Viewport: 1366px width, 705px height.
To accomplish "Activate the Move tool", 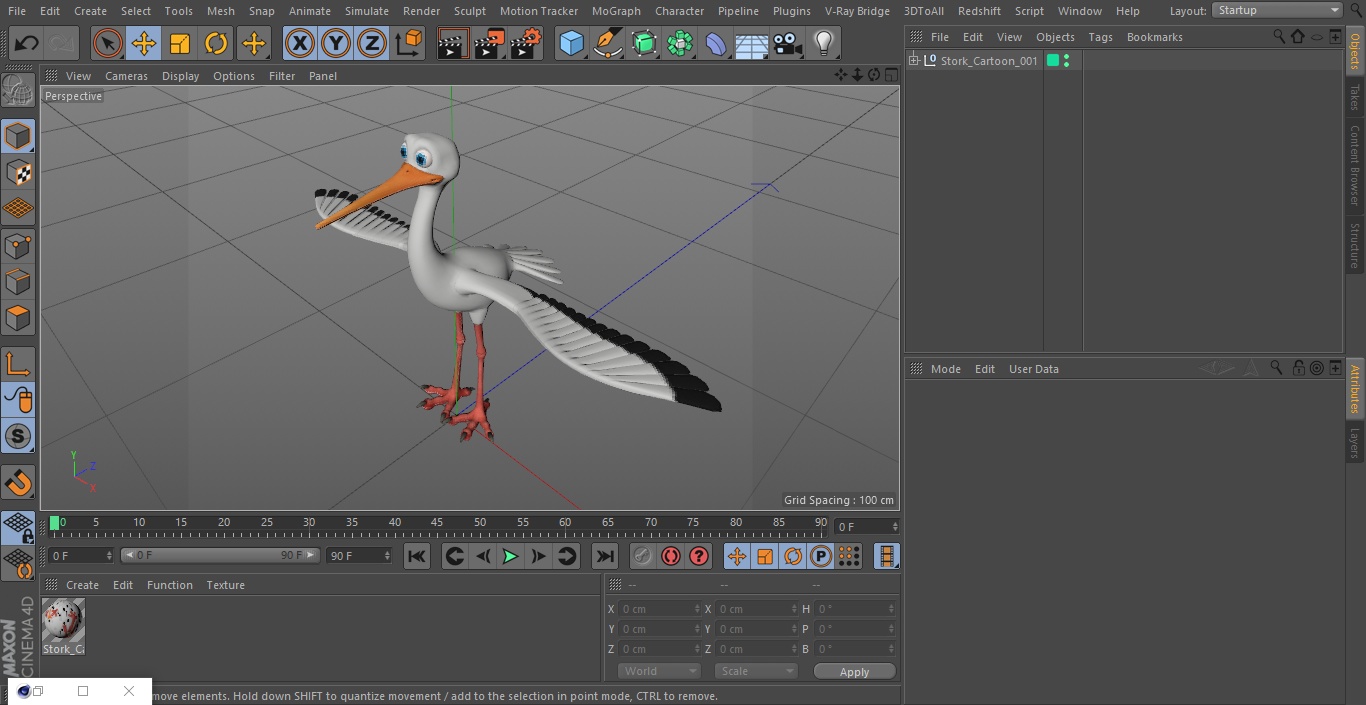I will (x=143, y=44).
